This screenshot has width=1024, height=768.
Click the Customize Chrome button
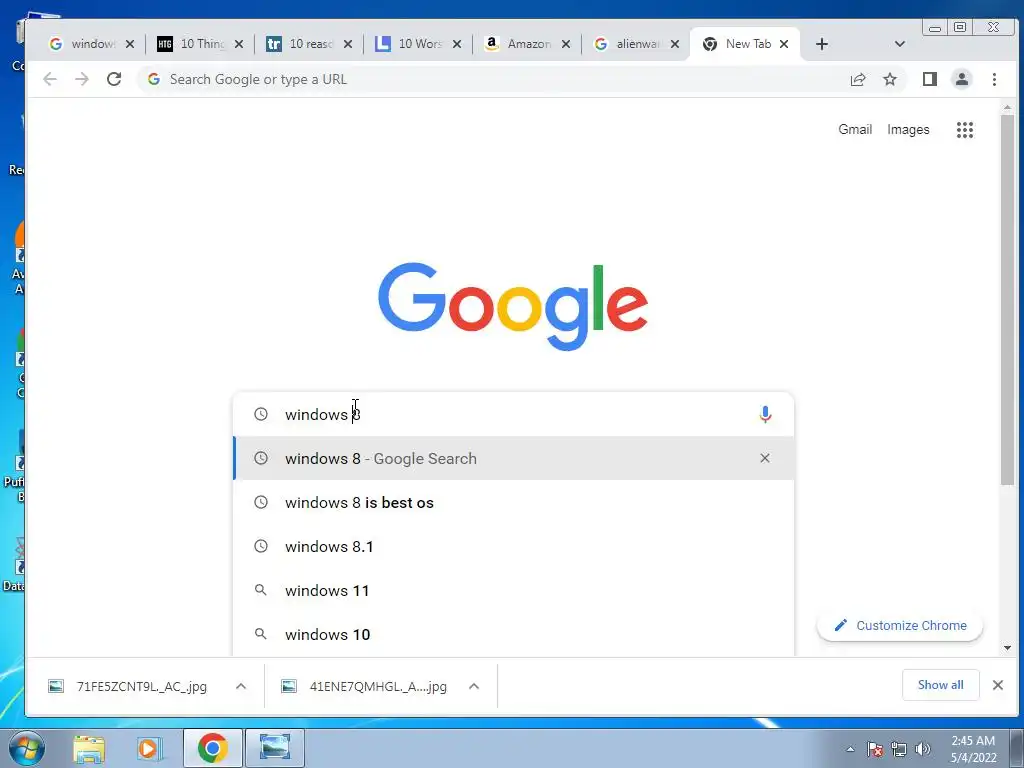pyautogui.click(x=900, y=626)
